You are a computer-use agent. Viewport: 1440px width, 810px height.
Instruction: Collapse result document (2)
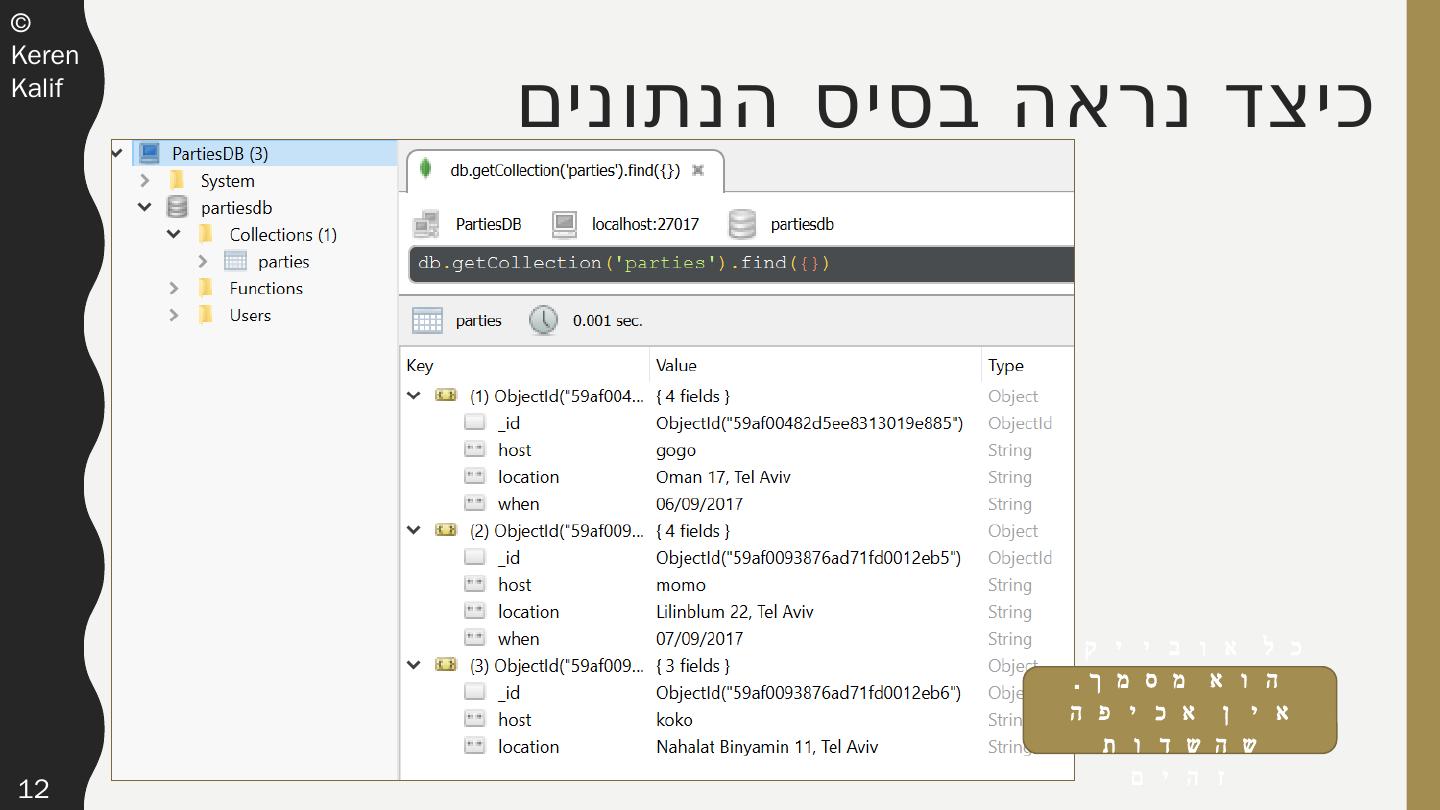click(414, 531)
